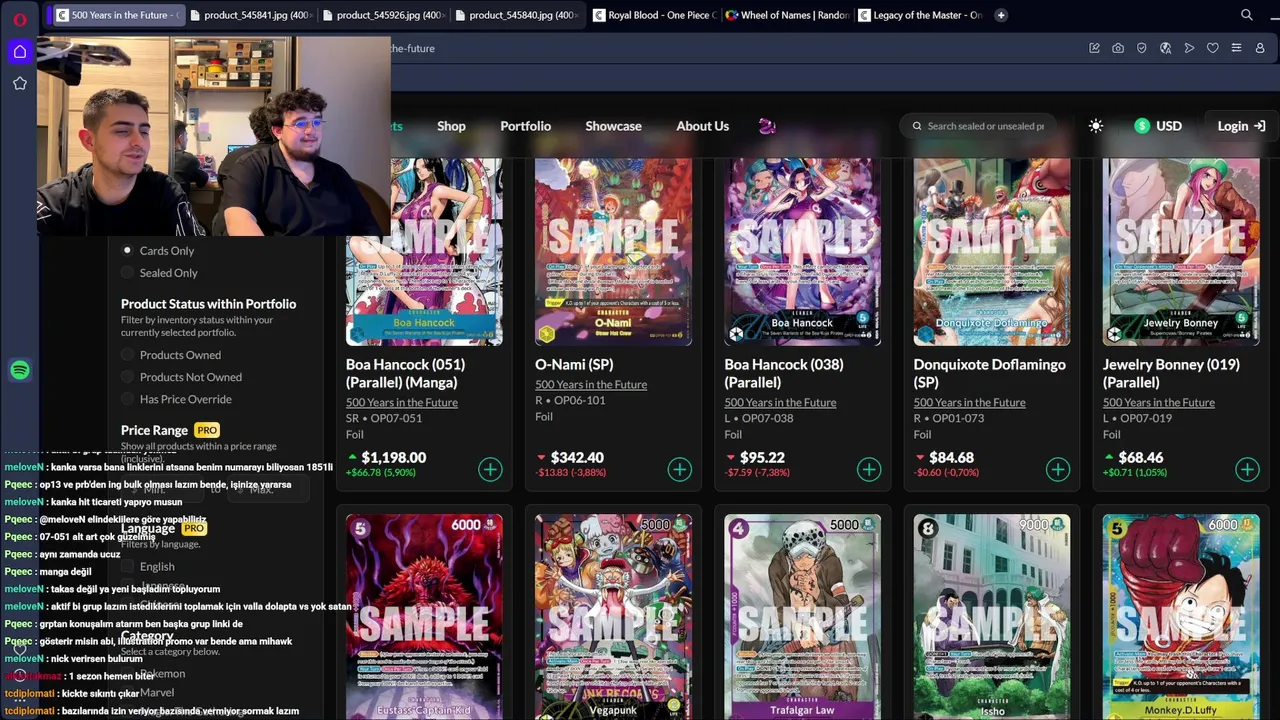Open the Monkey.D.Luffy card image

coord(1181,616)
